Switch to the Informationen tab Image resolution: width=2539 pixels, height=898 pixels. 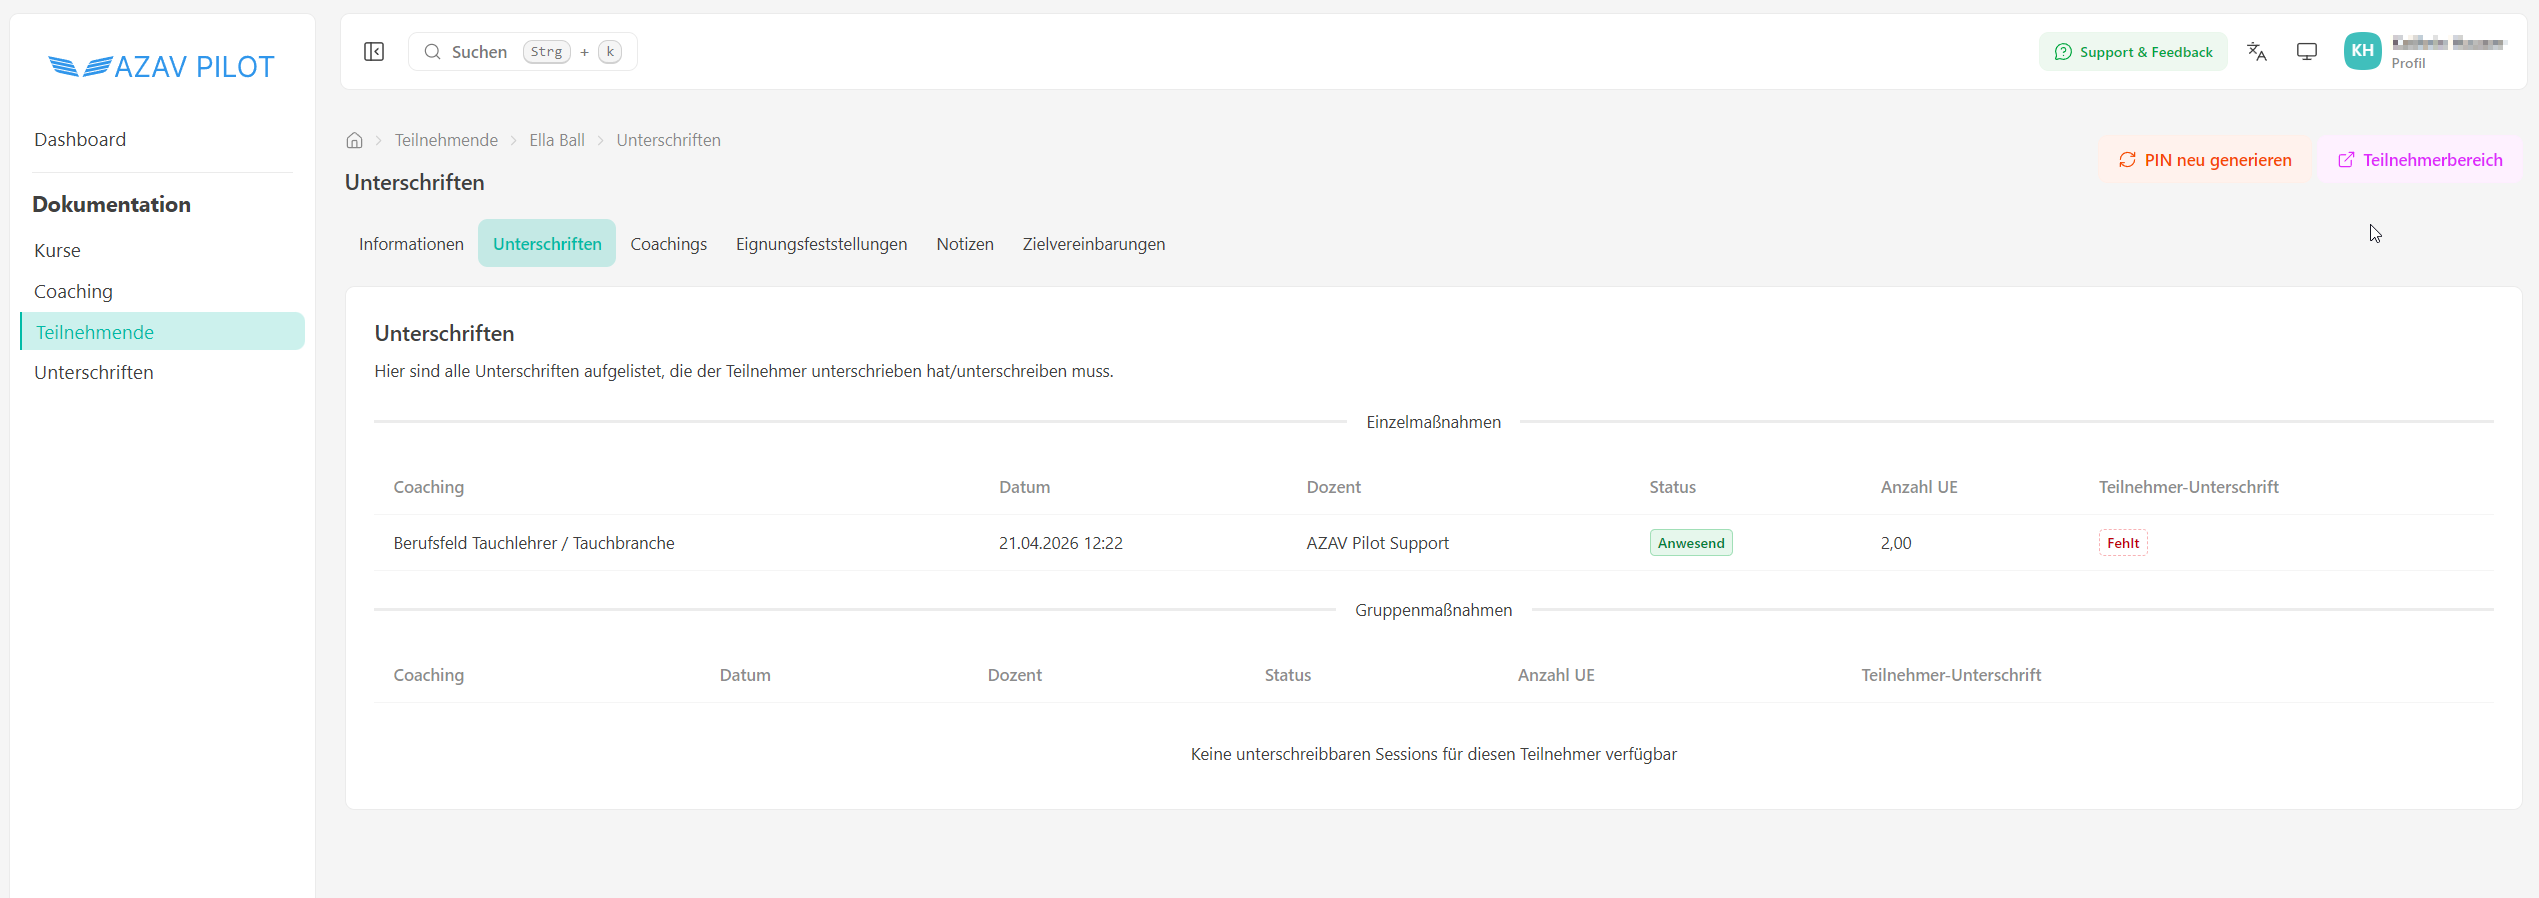pos(411,244)
